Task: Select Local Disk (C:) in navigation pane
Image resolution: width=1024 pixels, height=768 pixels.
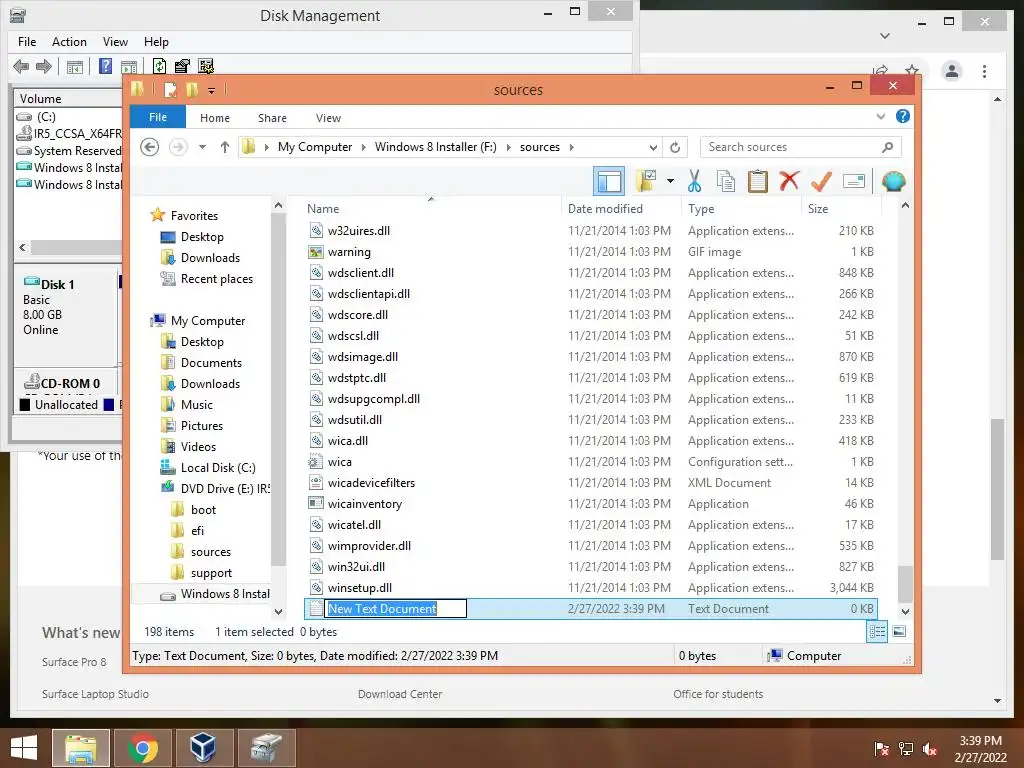Action: (217, 468)
